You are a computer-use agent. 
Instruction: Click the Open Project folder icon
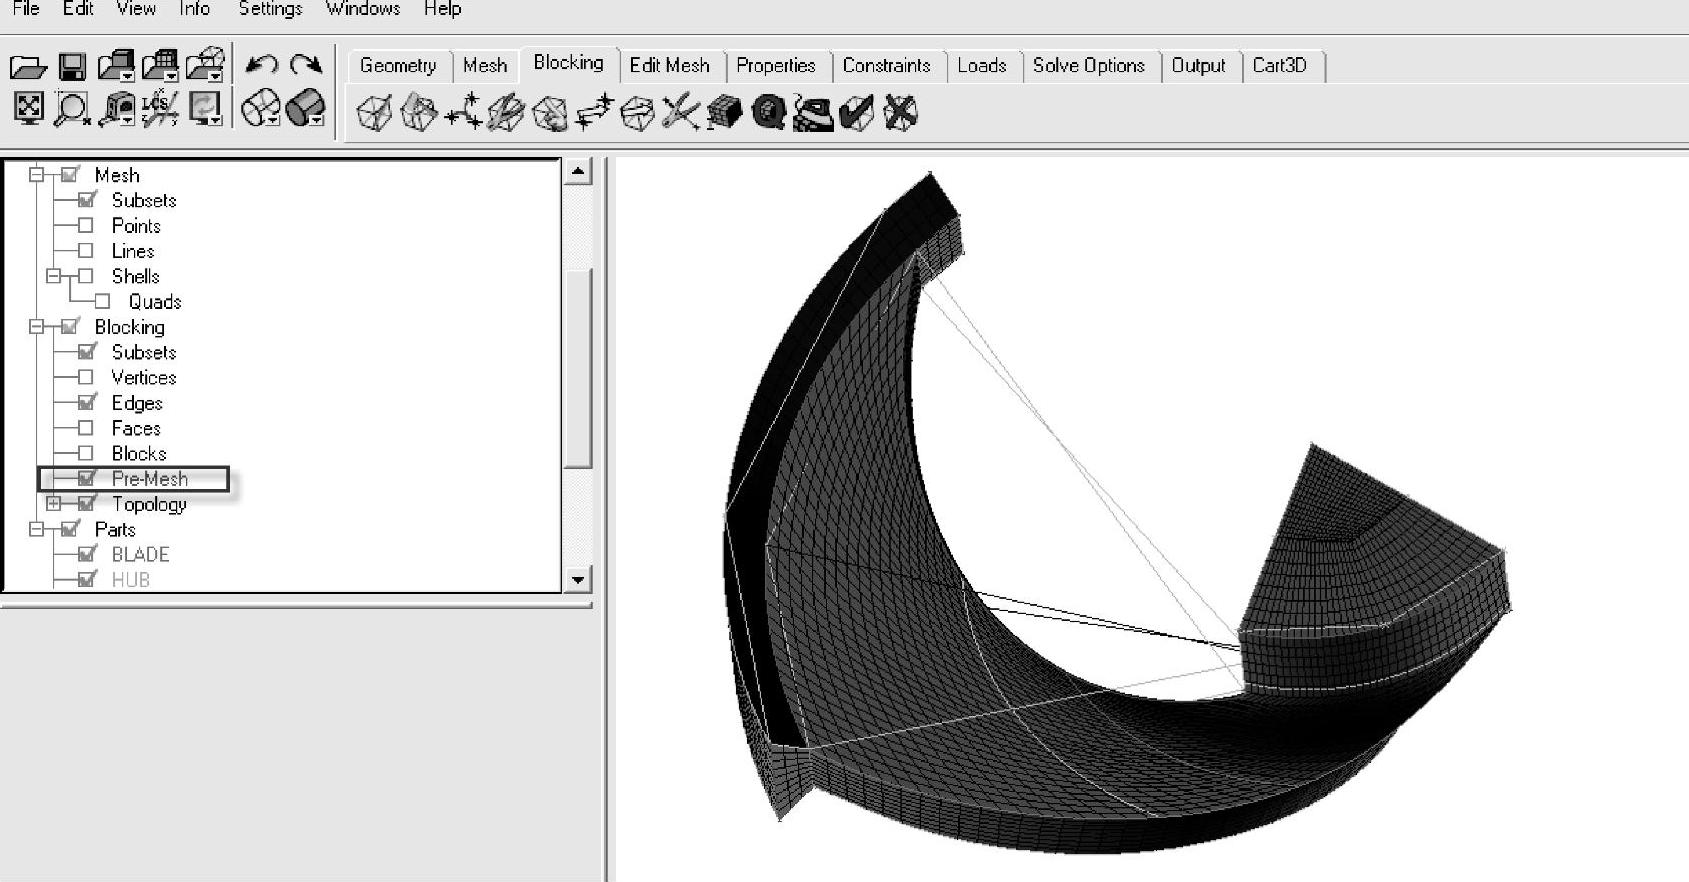(x=28, y=67)
